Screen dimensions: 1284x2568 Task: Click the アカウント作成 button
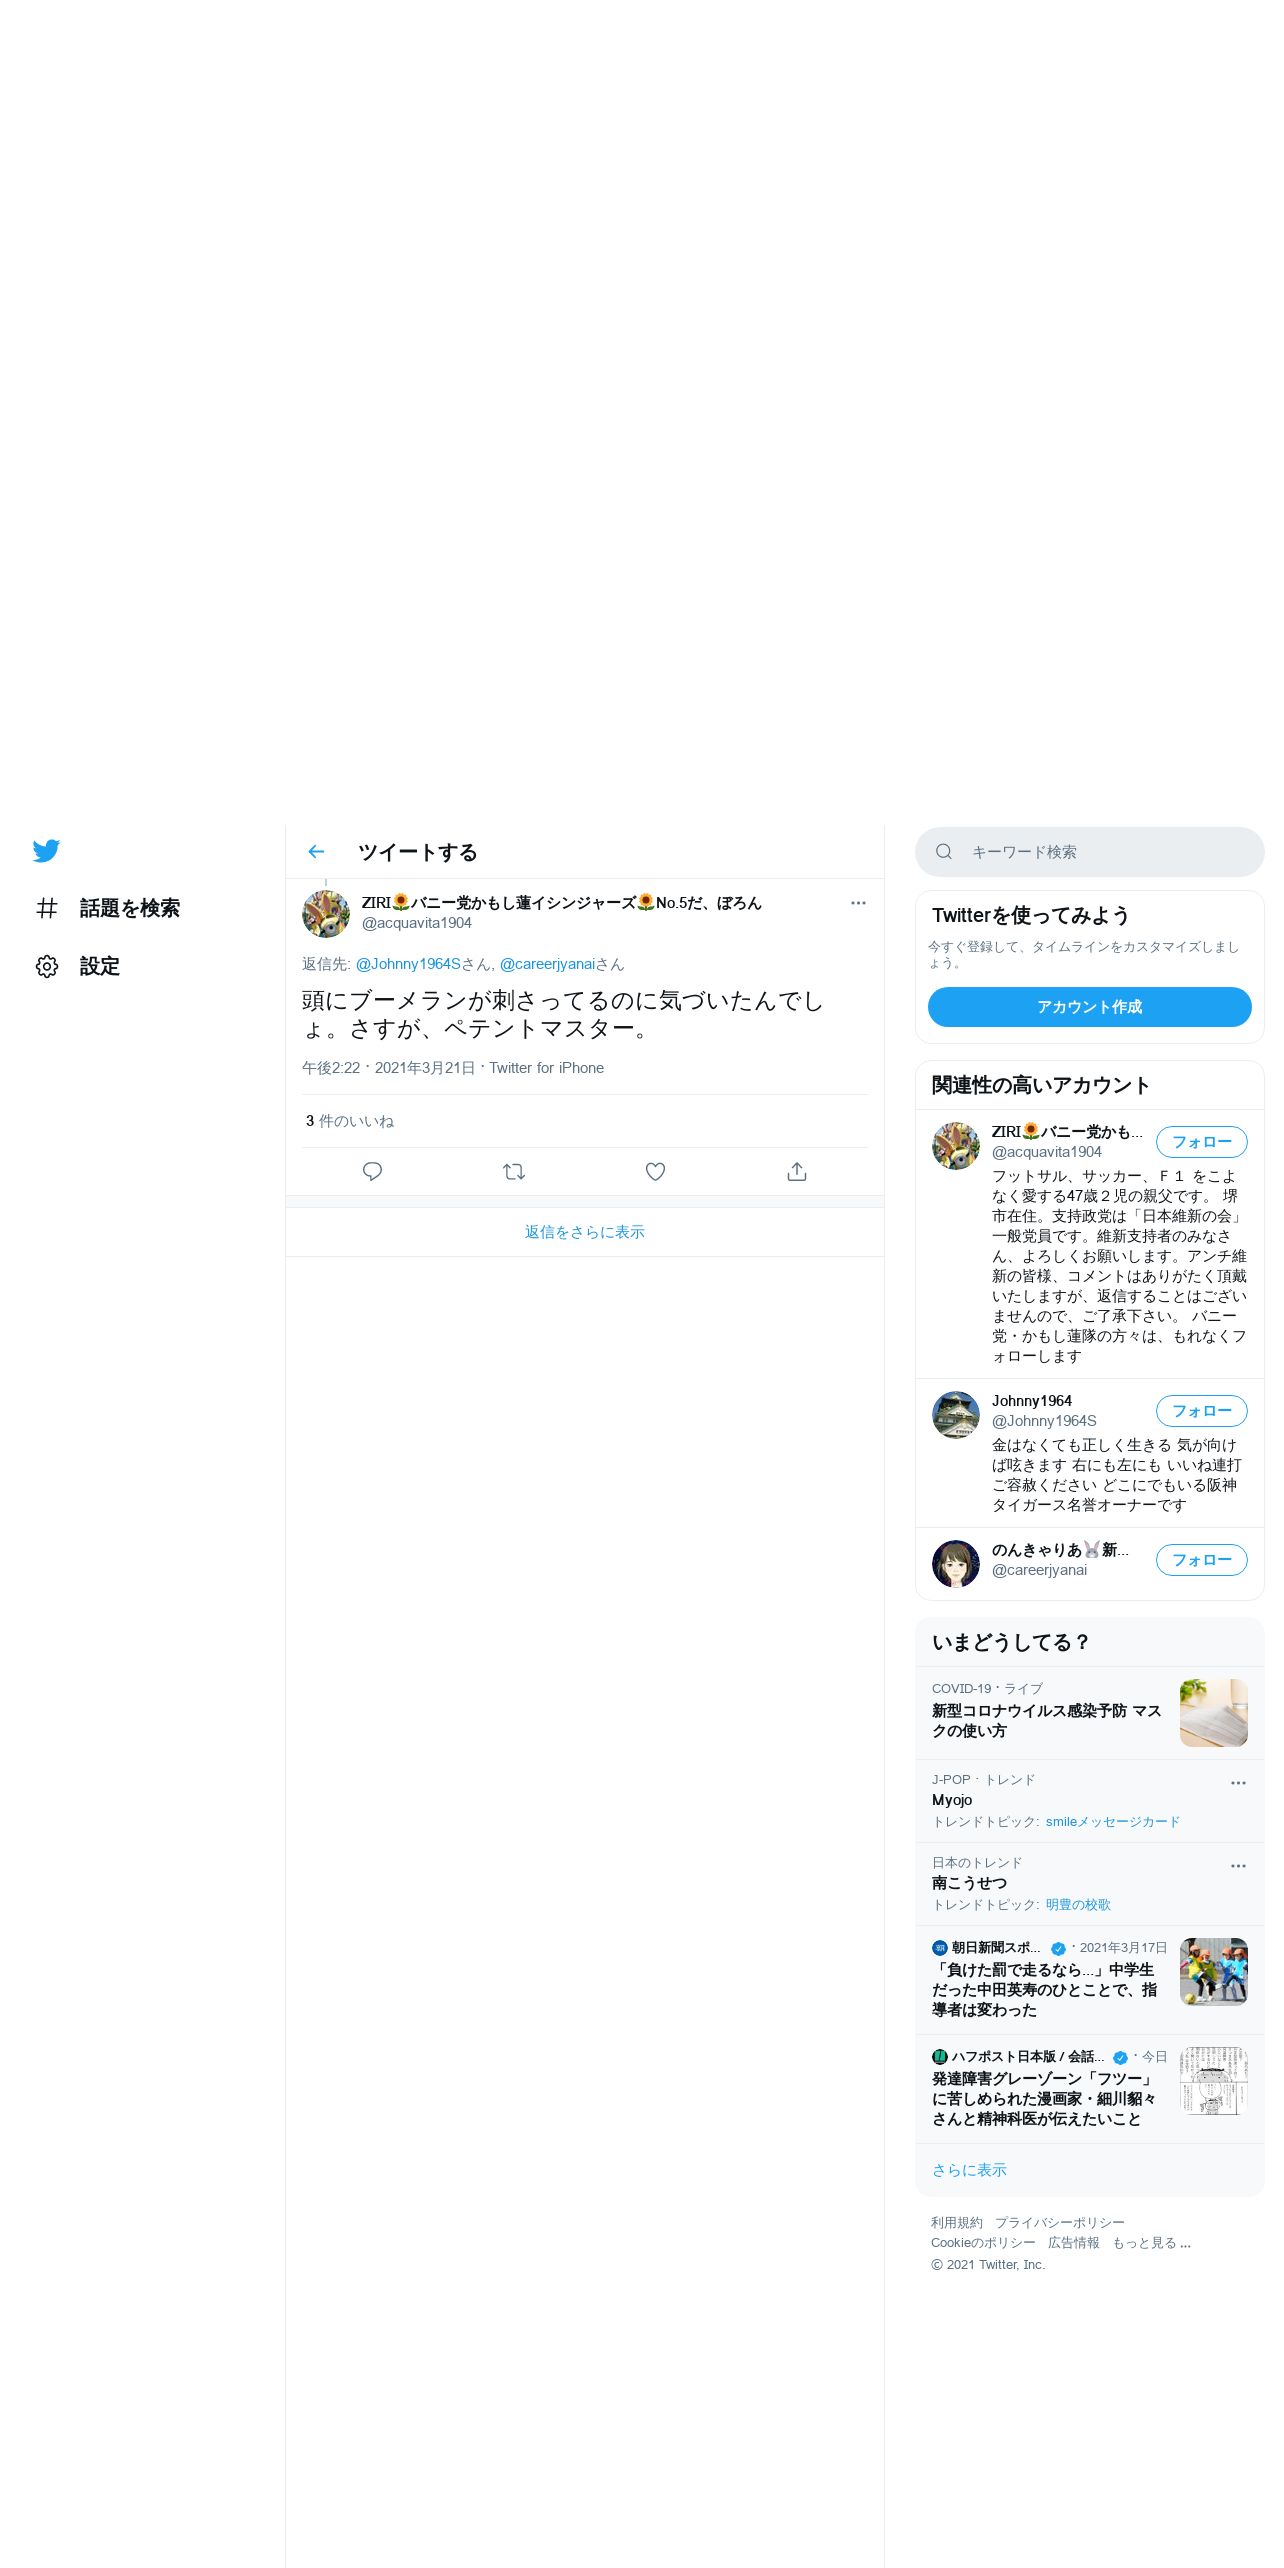click(1090, 1007)
